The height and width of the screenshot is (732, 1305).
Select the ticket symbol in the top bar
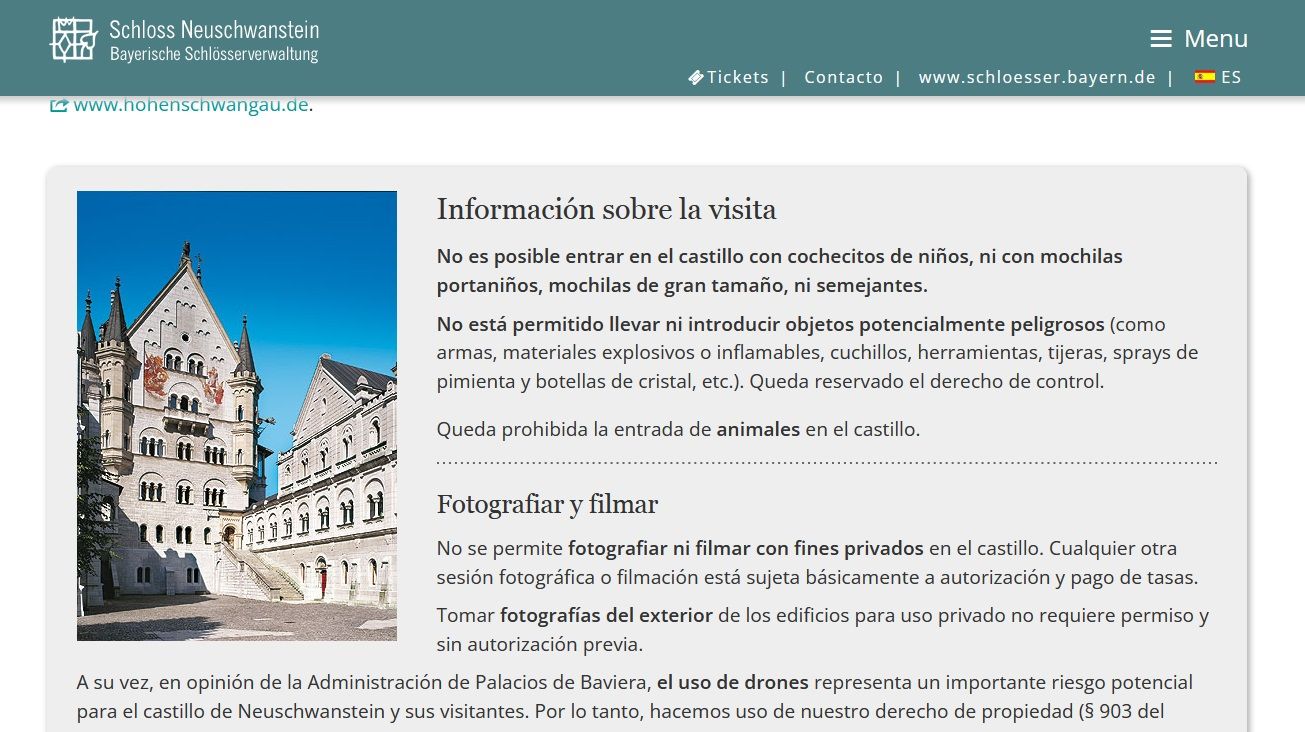695,76
